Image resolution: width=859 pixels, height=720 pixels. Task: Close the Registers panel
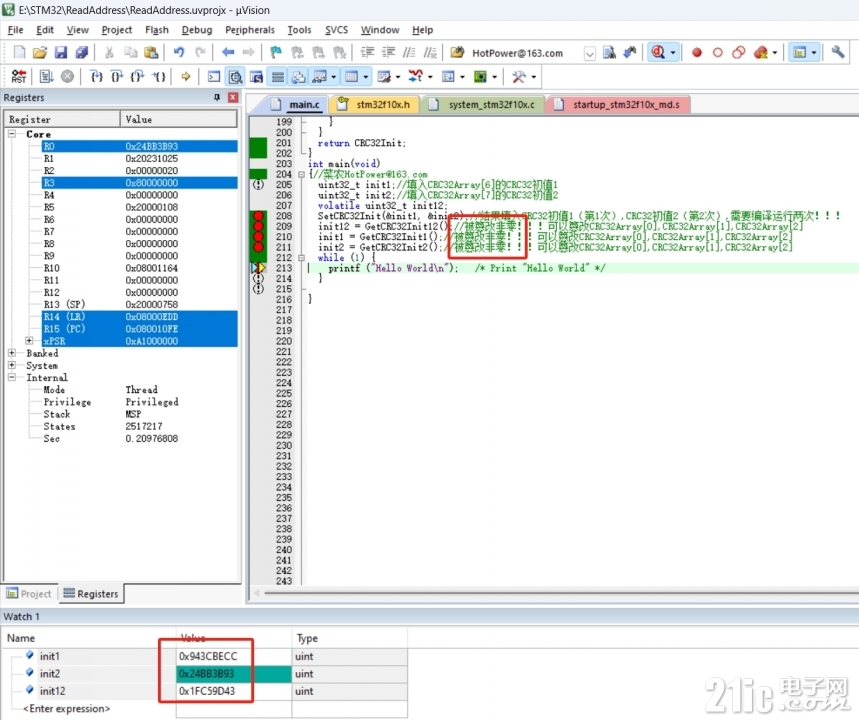point(233,97)
